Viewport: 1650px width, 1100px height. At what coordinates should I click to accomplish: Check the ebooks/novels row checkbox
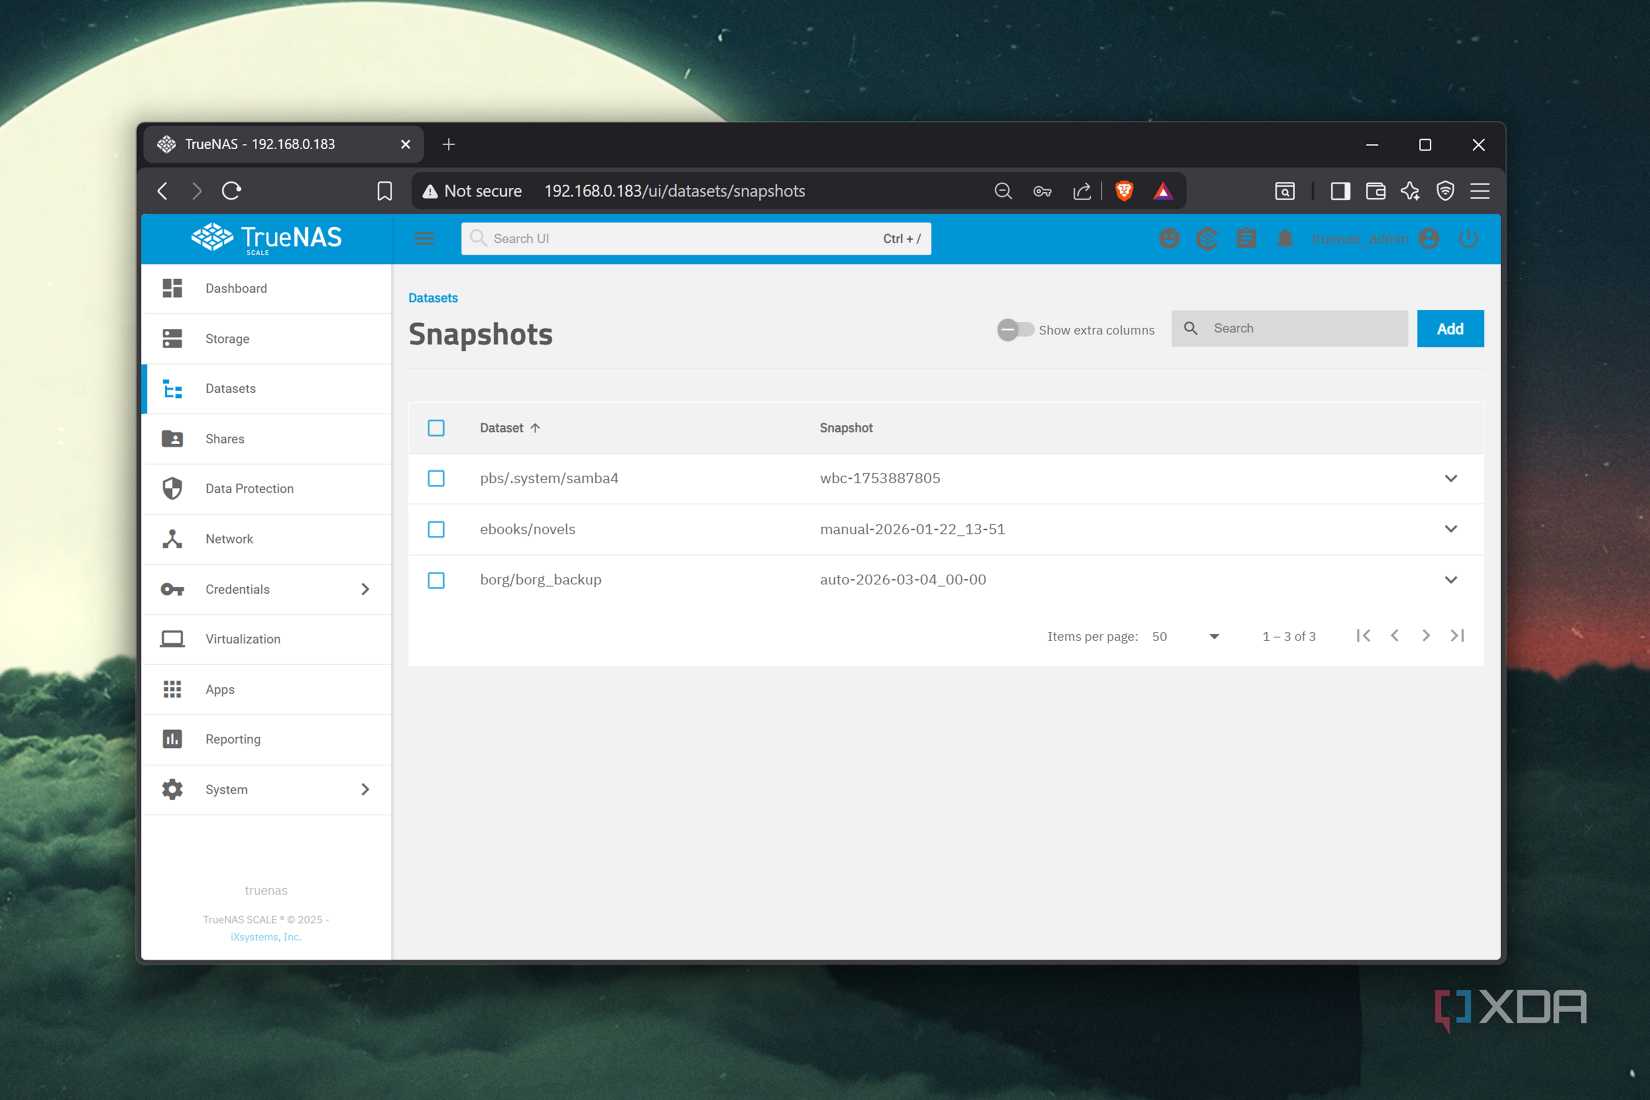436,529
